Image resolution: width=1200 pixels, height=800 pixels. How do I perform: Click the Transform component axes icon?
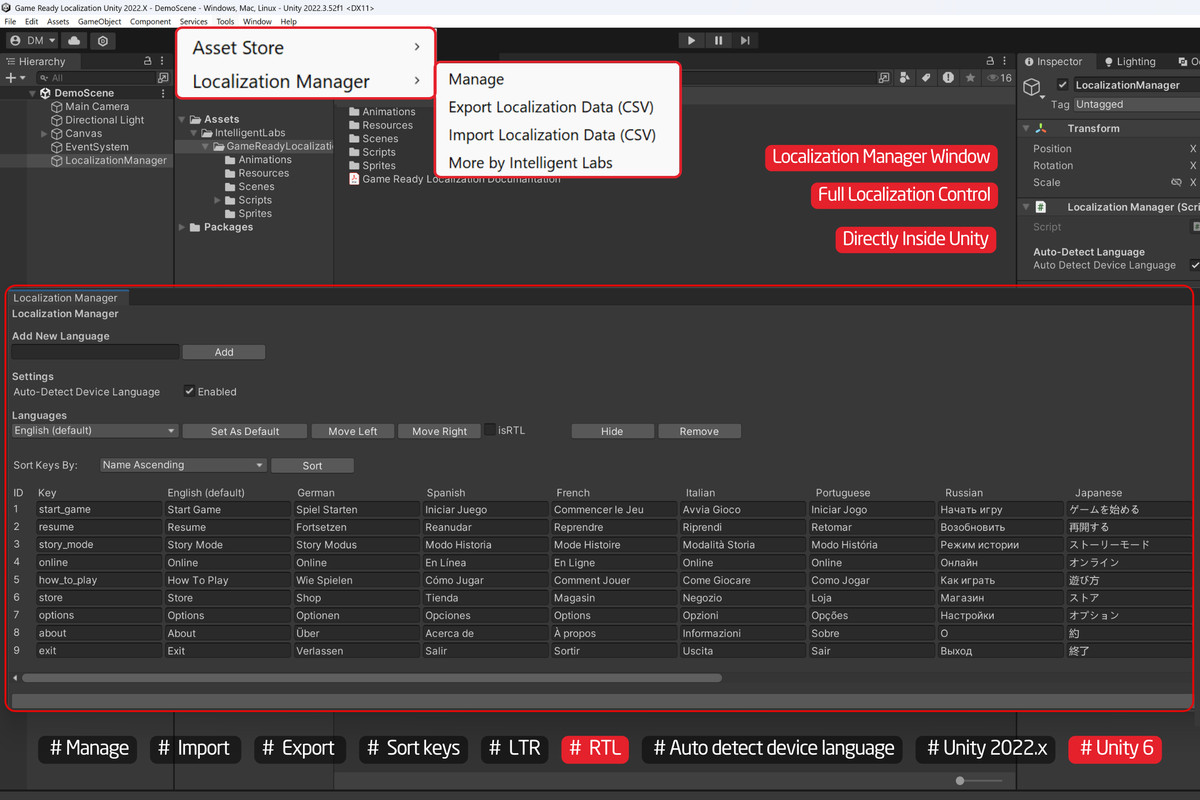click(x=1041, y=128)
